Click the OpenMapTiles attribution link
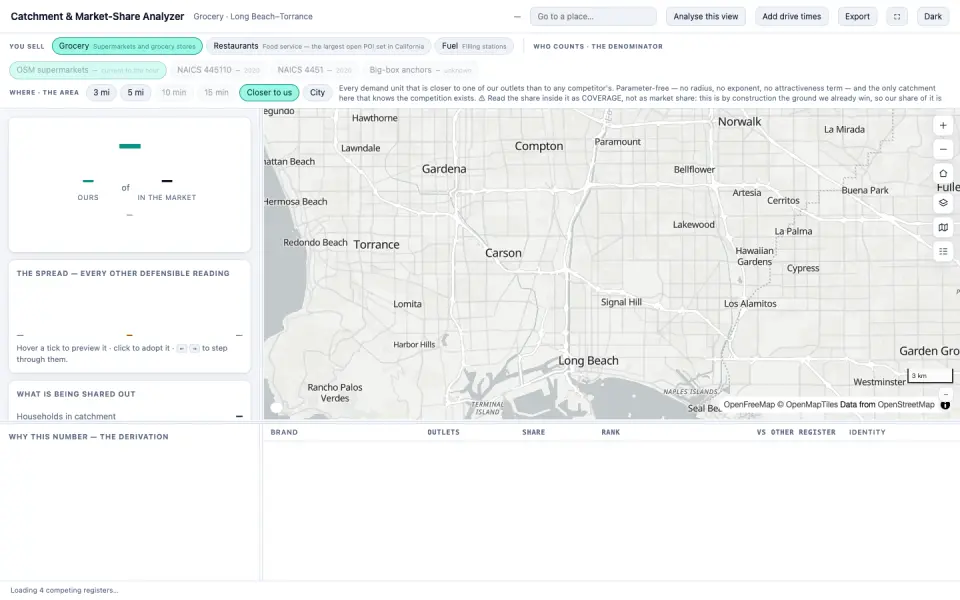The width and height of the screenshot is (960, 600). [x=812, y=405]
